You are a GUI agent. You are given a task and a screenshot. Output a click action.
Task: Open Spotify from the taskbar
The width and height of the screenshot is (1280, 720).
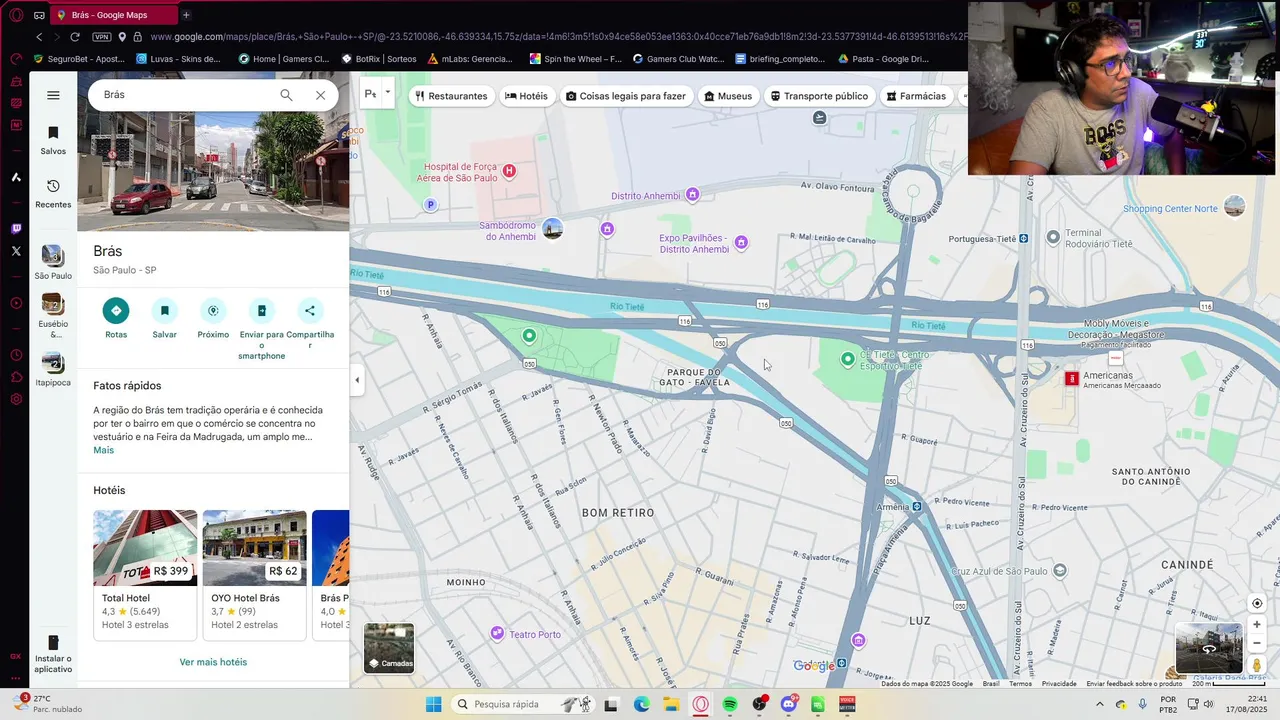[730, 704]
